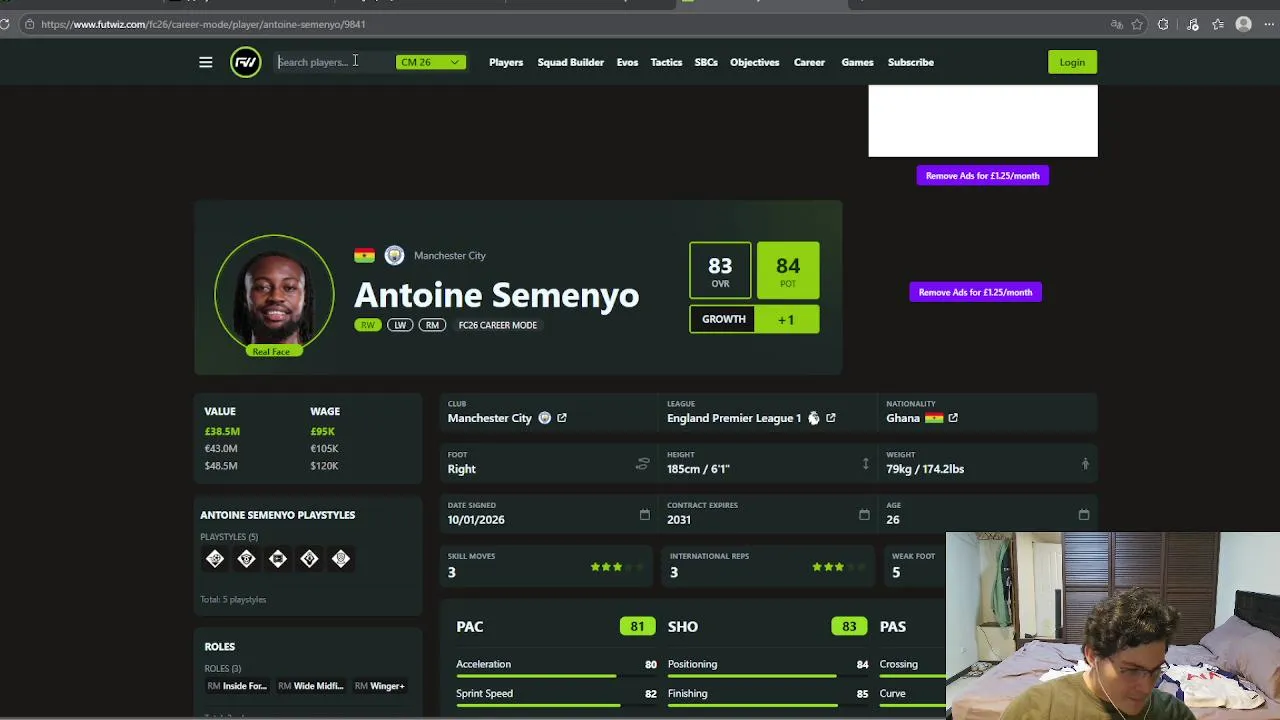Click the FUTWIZ logo
This screenshot has height=720, width=1280.
245,62
